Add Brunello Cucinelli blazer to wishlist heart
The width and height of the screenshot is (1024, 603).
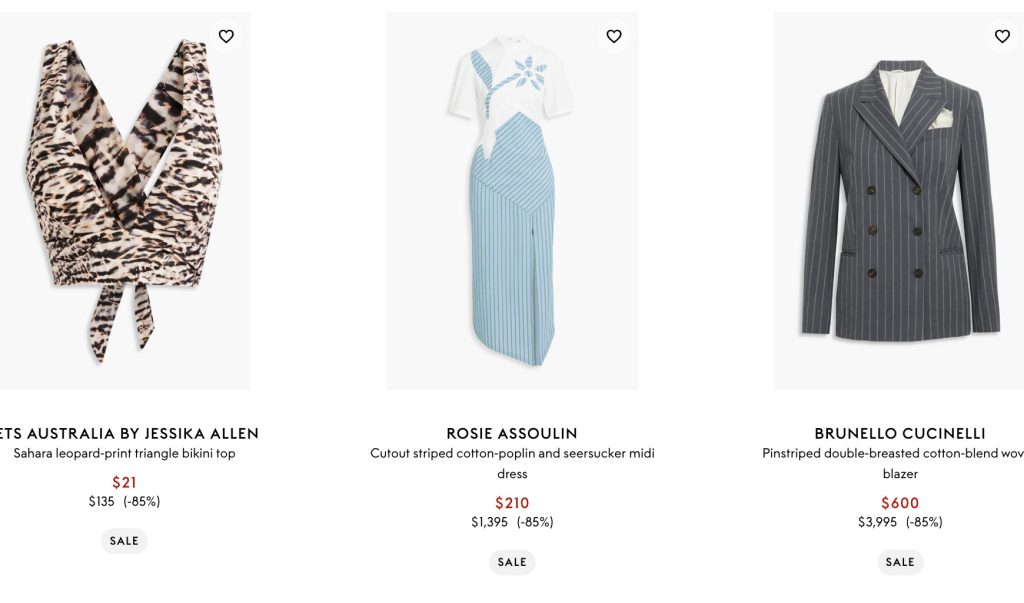click(x=1002, y=36)
